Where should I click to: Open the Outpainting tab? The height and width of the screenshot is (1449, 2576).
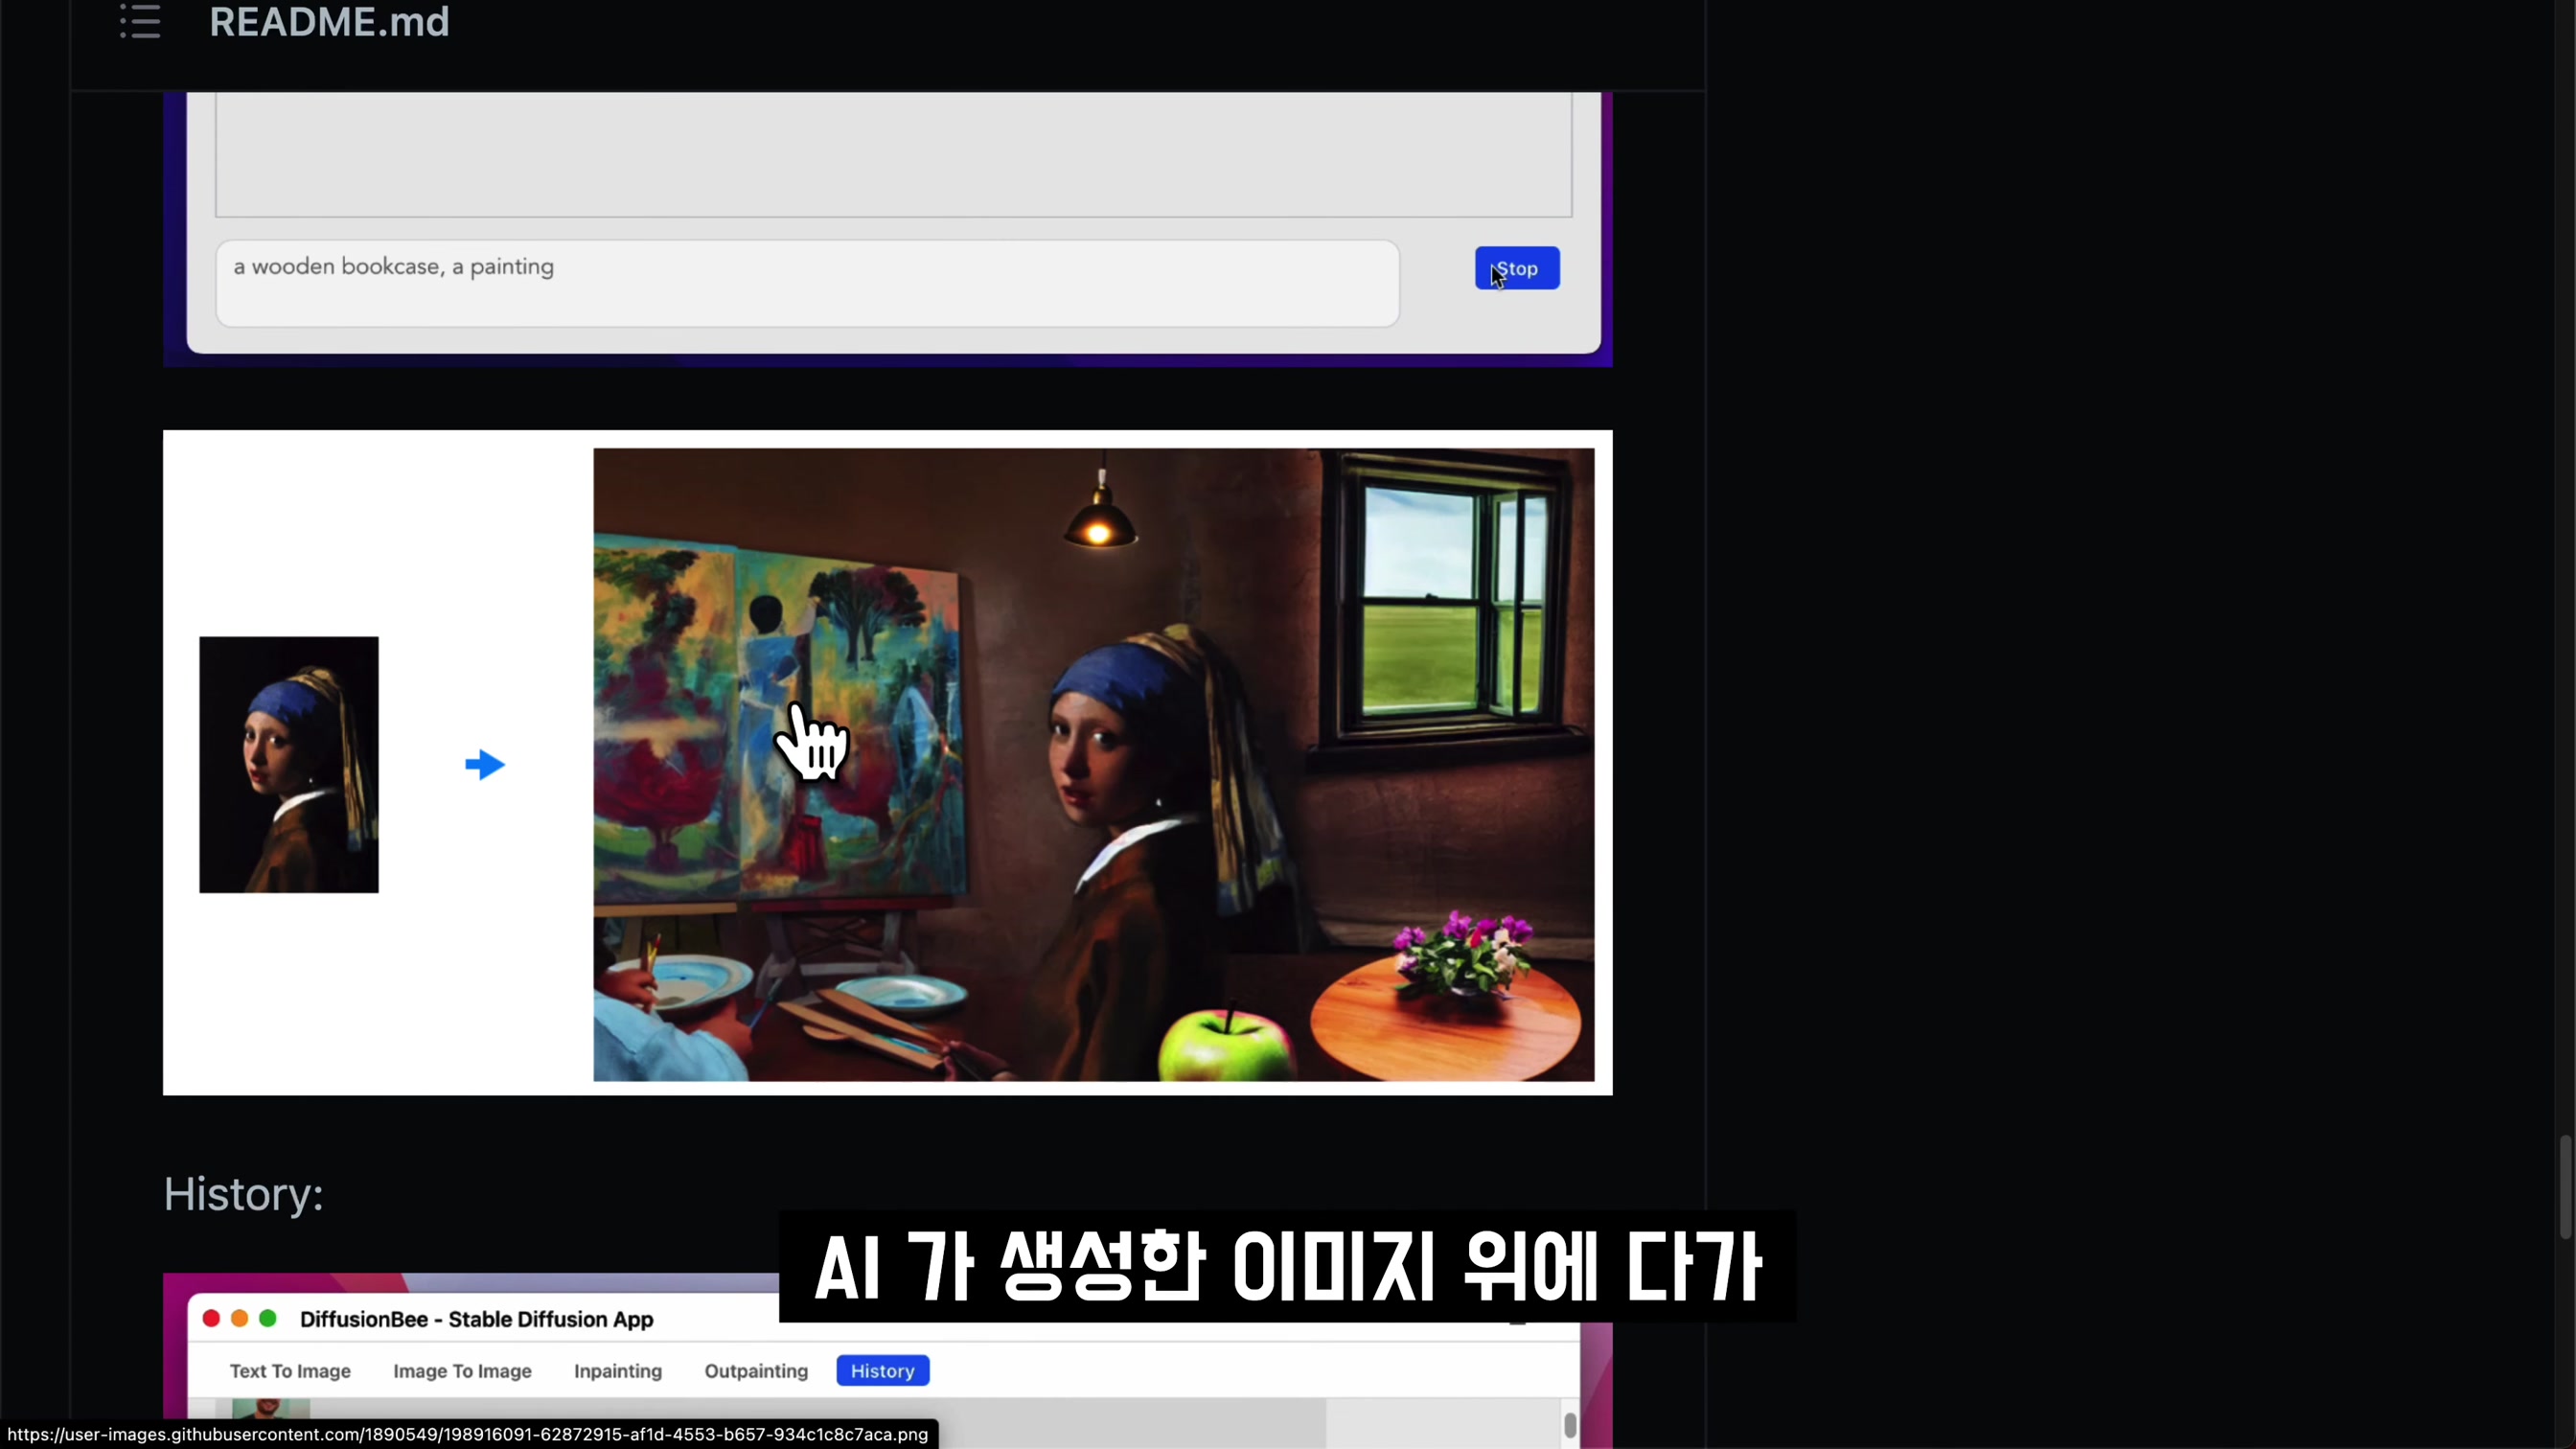tap(756, 1371)
